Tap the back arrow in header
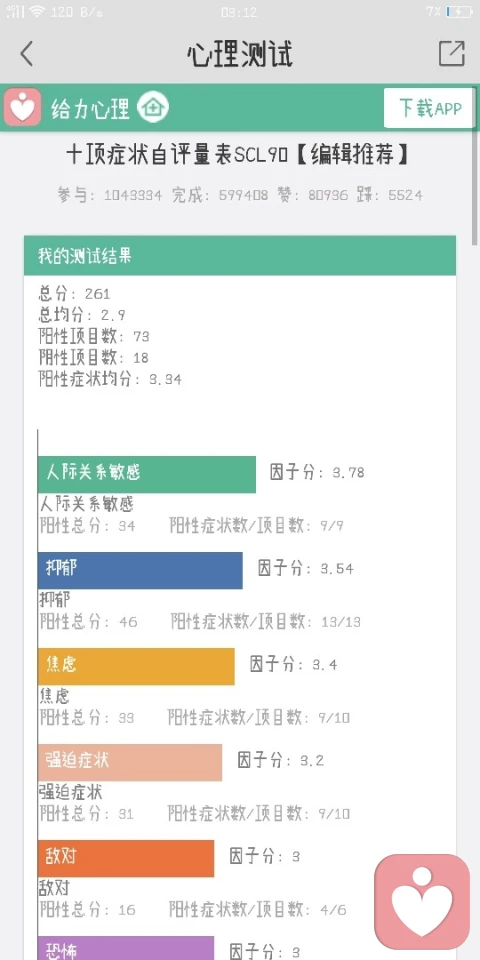Image resolution: width=480 pixels, height=960 pixels. (x=26, y=54)
